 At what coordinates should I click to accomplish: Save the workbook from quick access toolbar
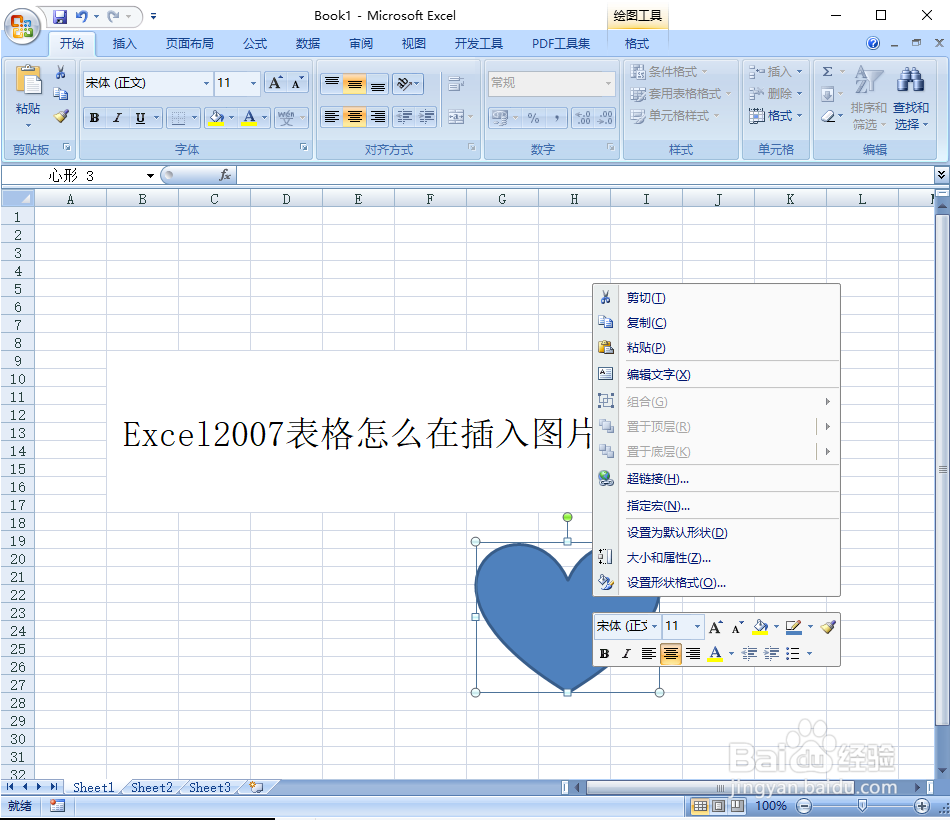(x=60, y=16)
